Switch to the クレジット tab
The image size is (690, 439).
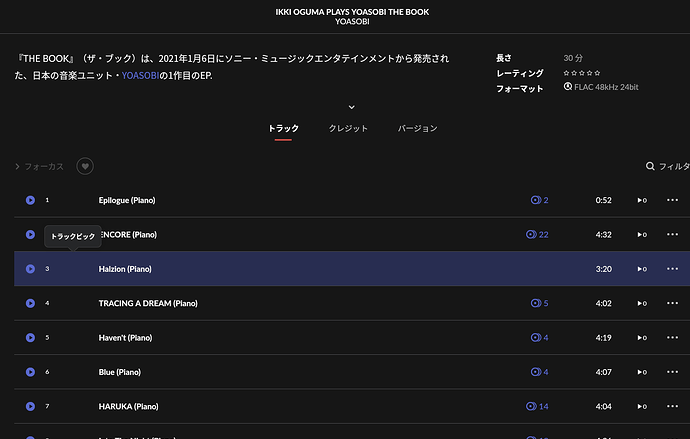(348, 128)
